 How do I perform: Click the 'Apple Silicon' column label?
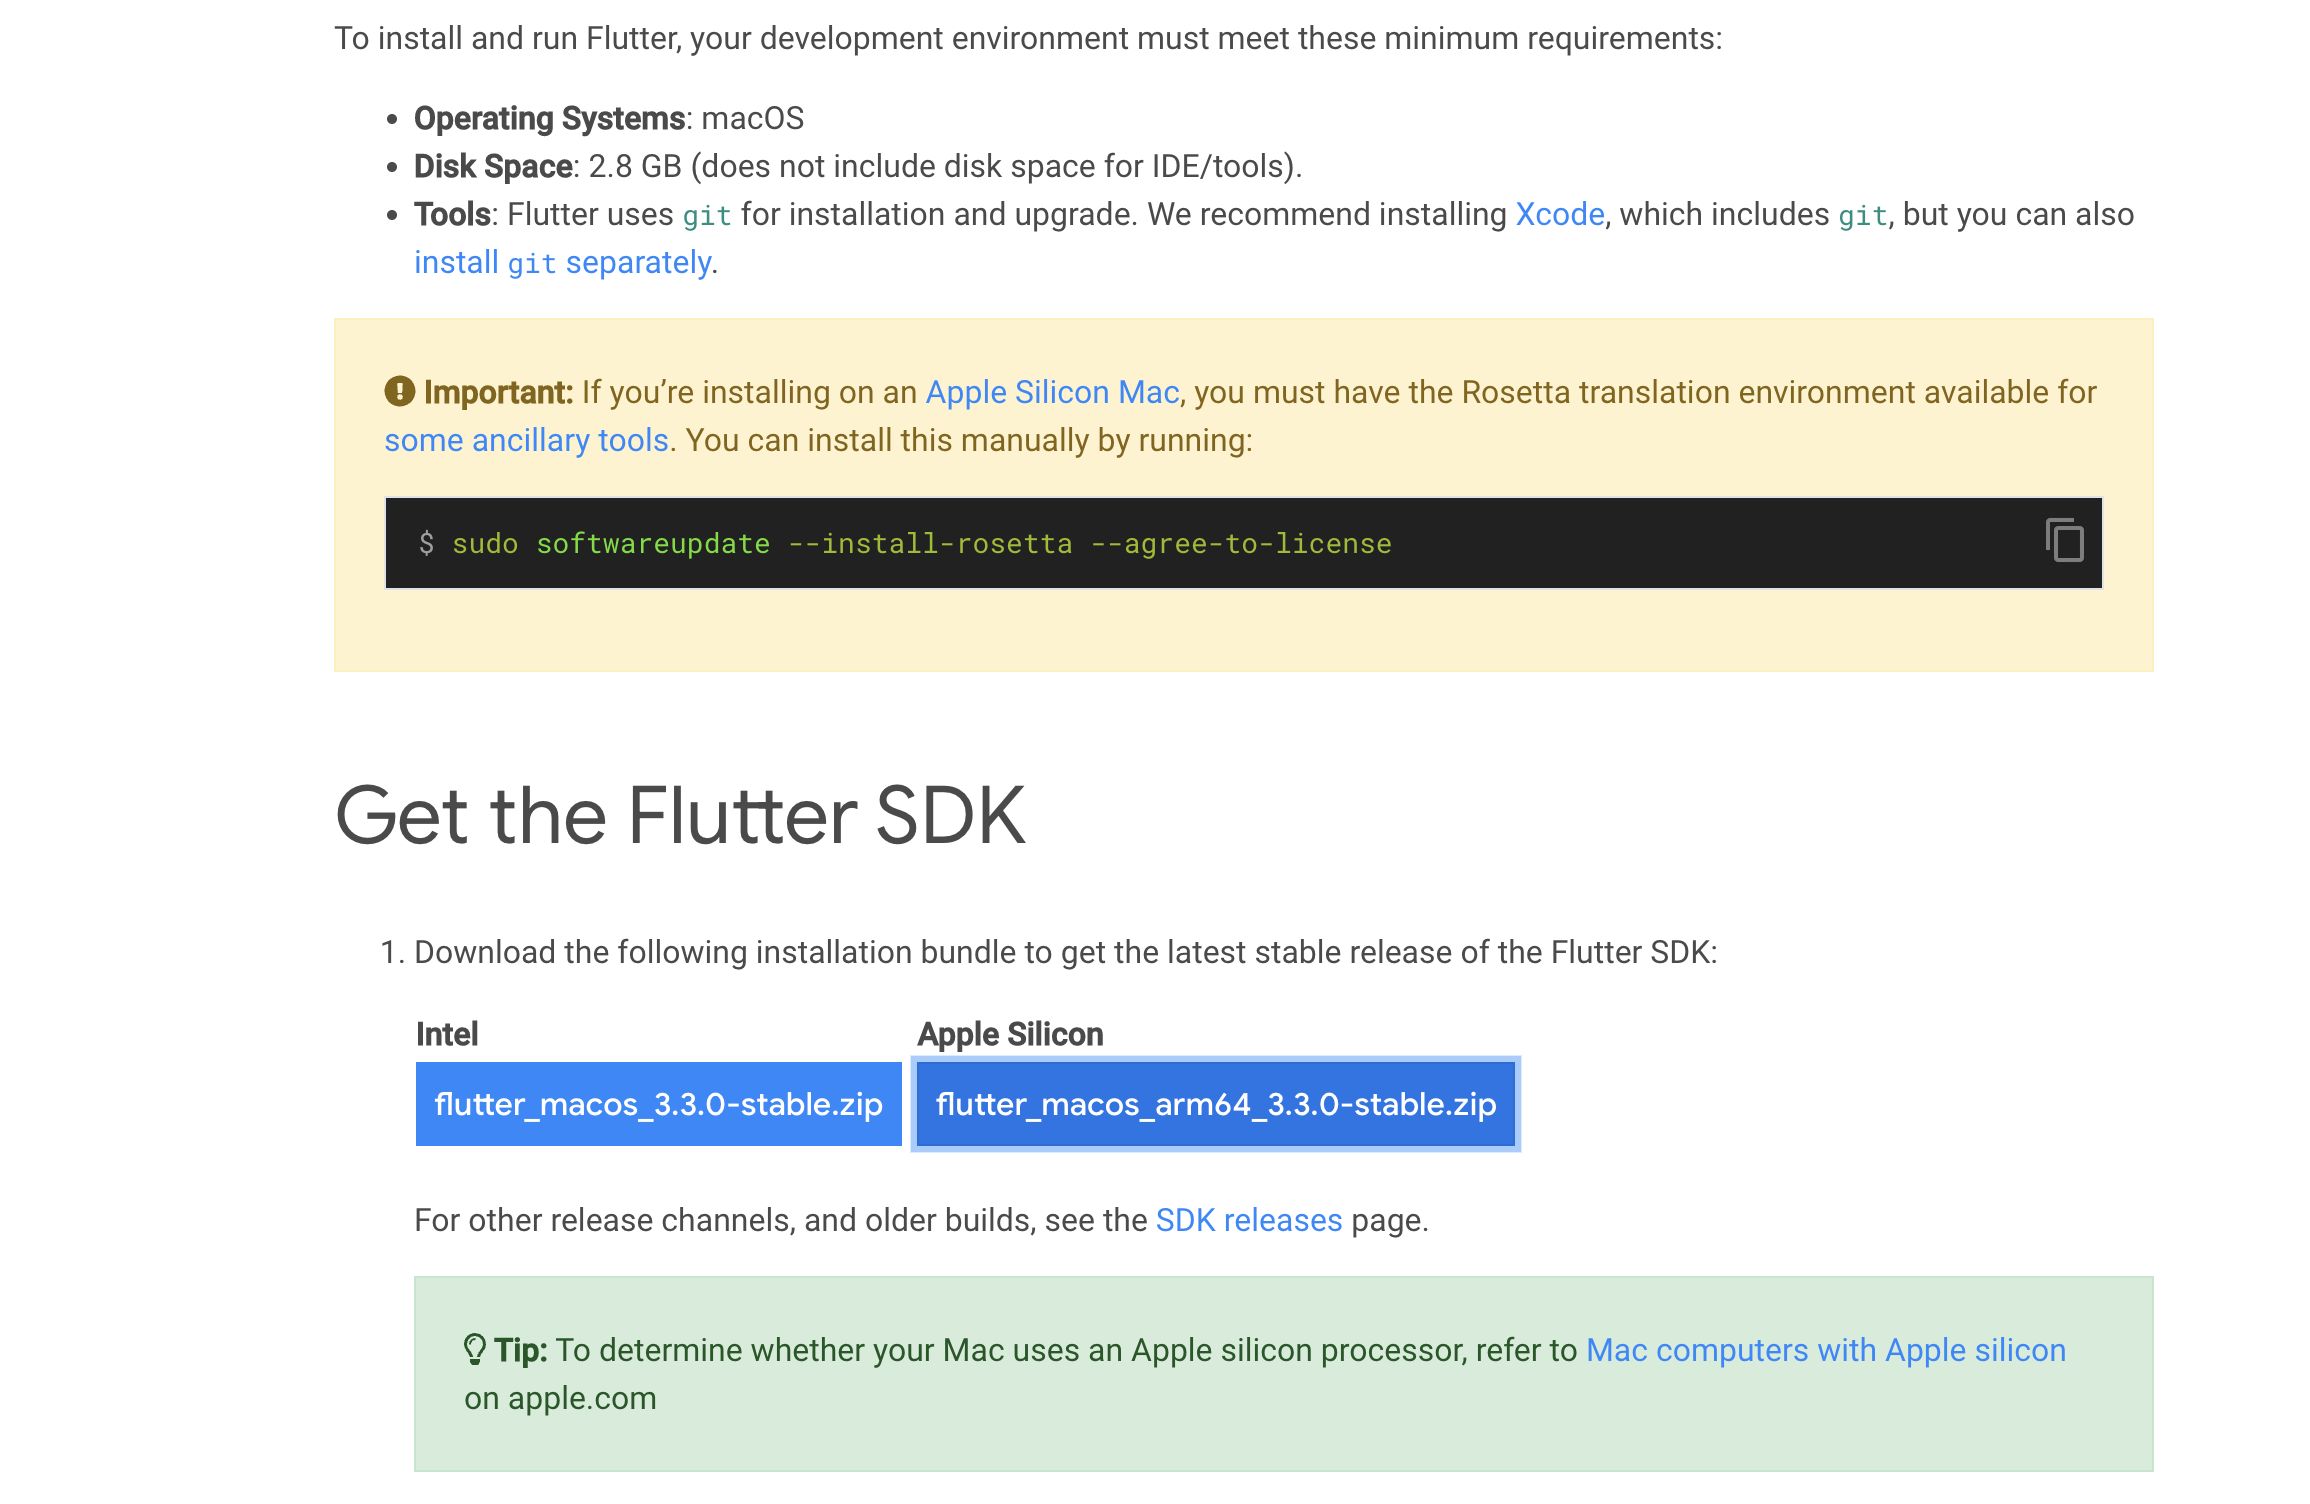pyautogui.click(x=1010, y=1034)
